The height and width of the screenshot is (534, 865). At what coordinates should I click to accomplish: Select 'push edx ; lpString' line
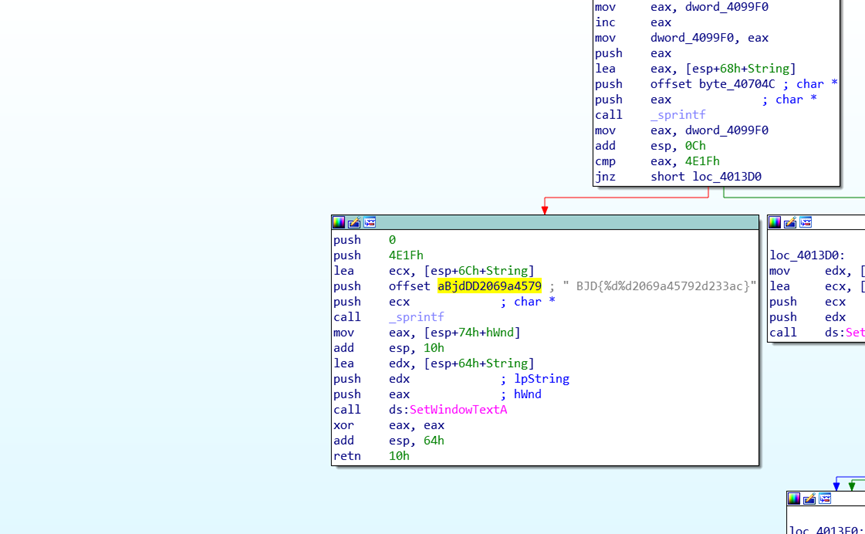[x=451, y=379]
